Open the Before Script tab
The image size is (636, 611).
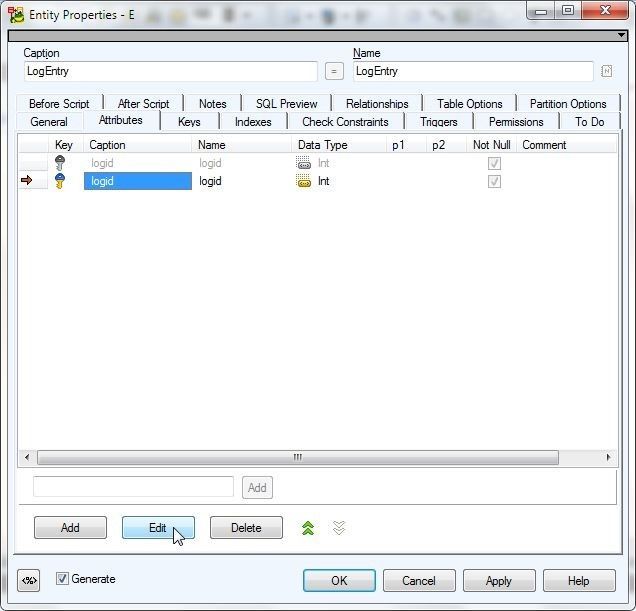point(59,103)
